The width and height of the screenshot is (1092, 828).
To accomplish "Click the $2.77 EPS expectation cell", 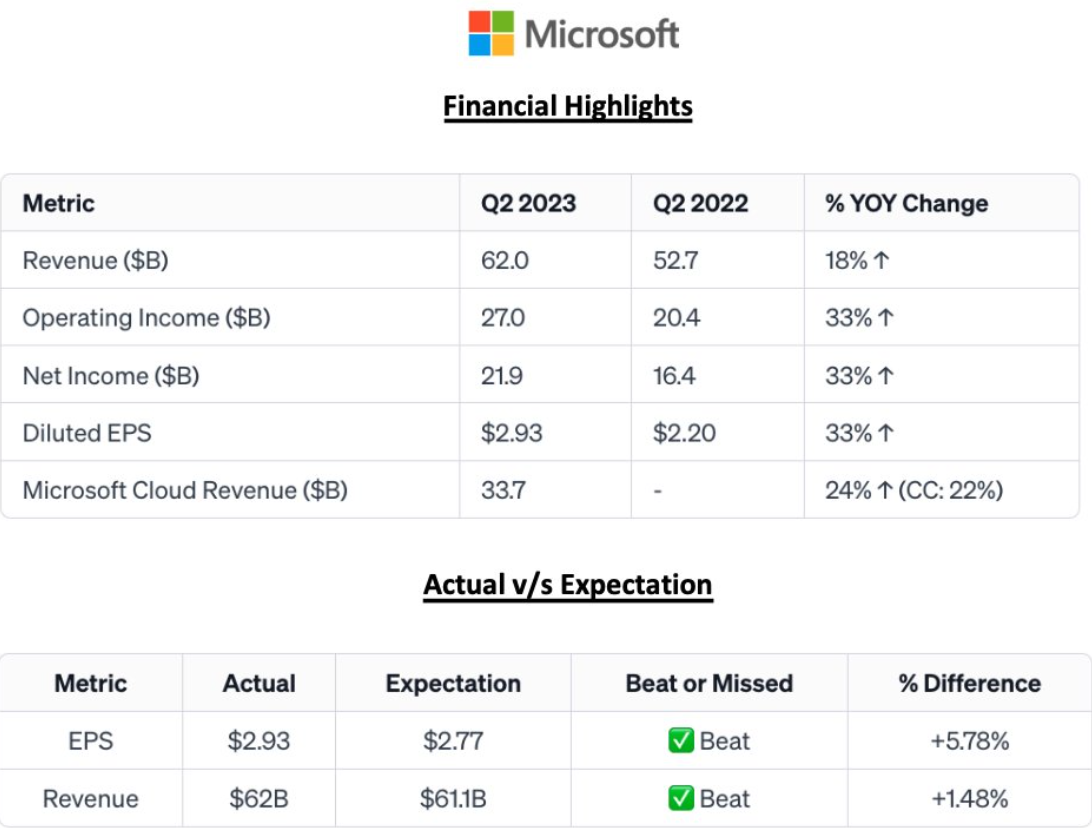I will pyautogui.click(x=453, y=740).
